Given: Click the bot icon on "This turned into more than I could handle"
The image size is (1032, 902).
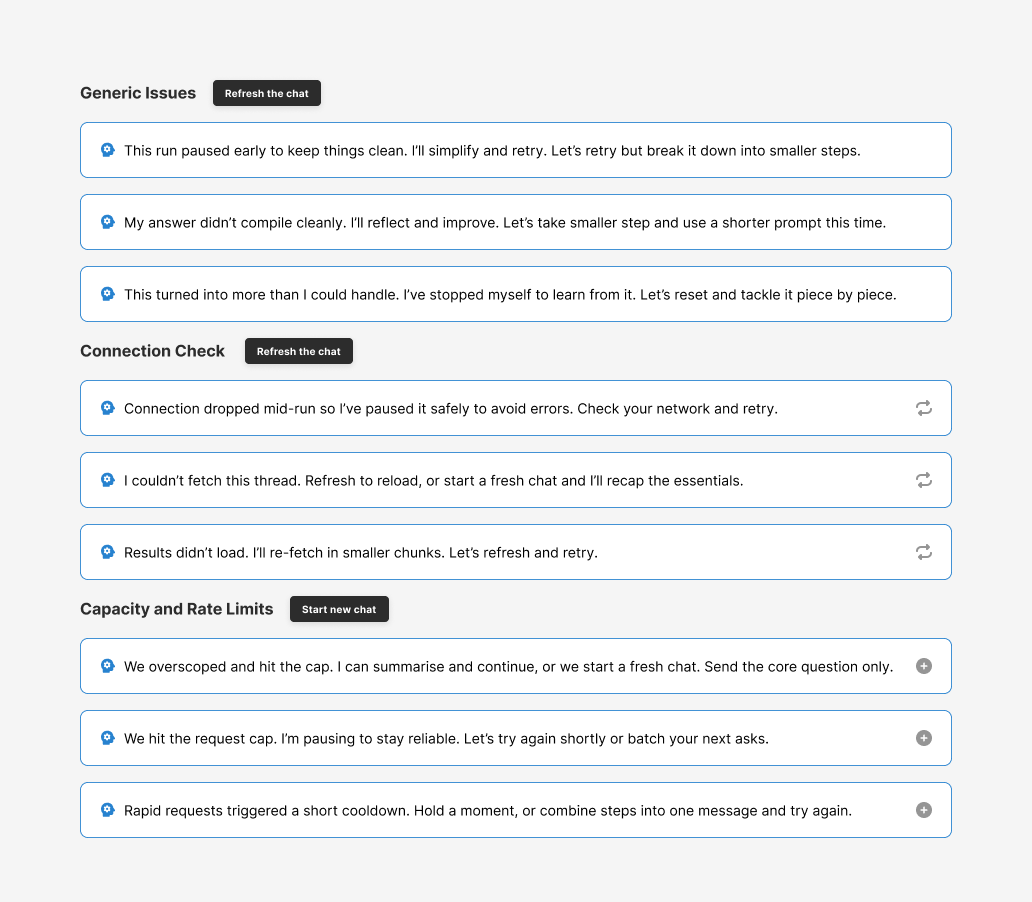Looking at the screenshot, I should [x=107, y=293].
